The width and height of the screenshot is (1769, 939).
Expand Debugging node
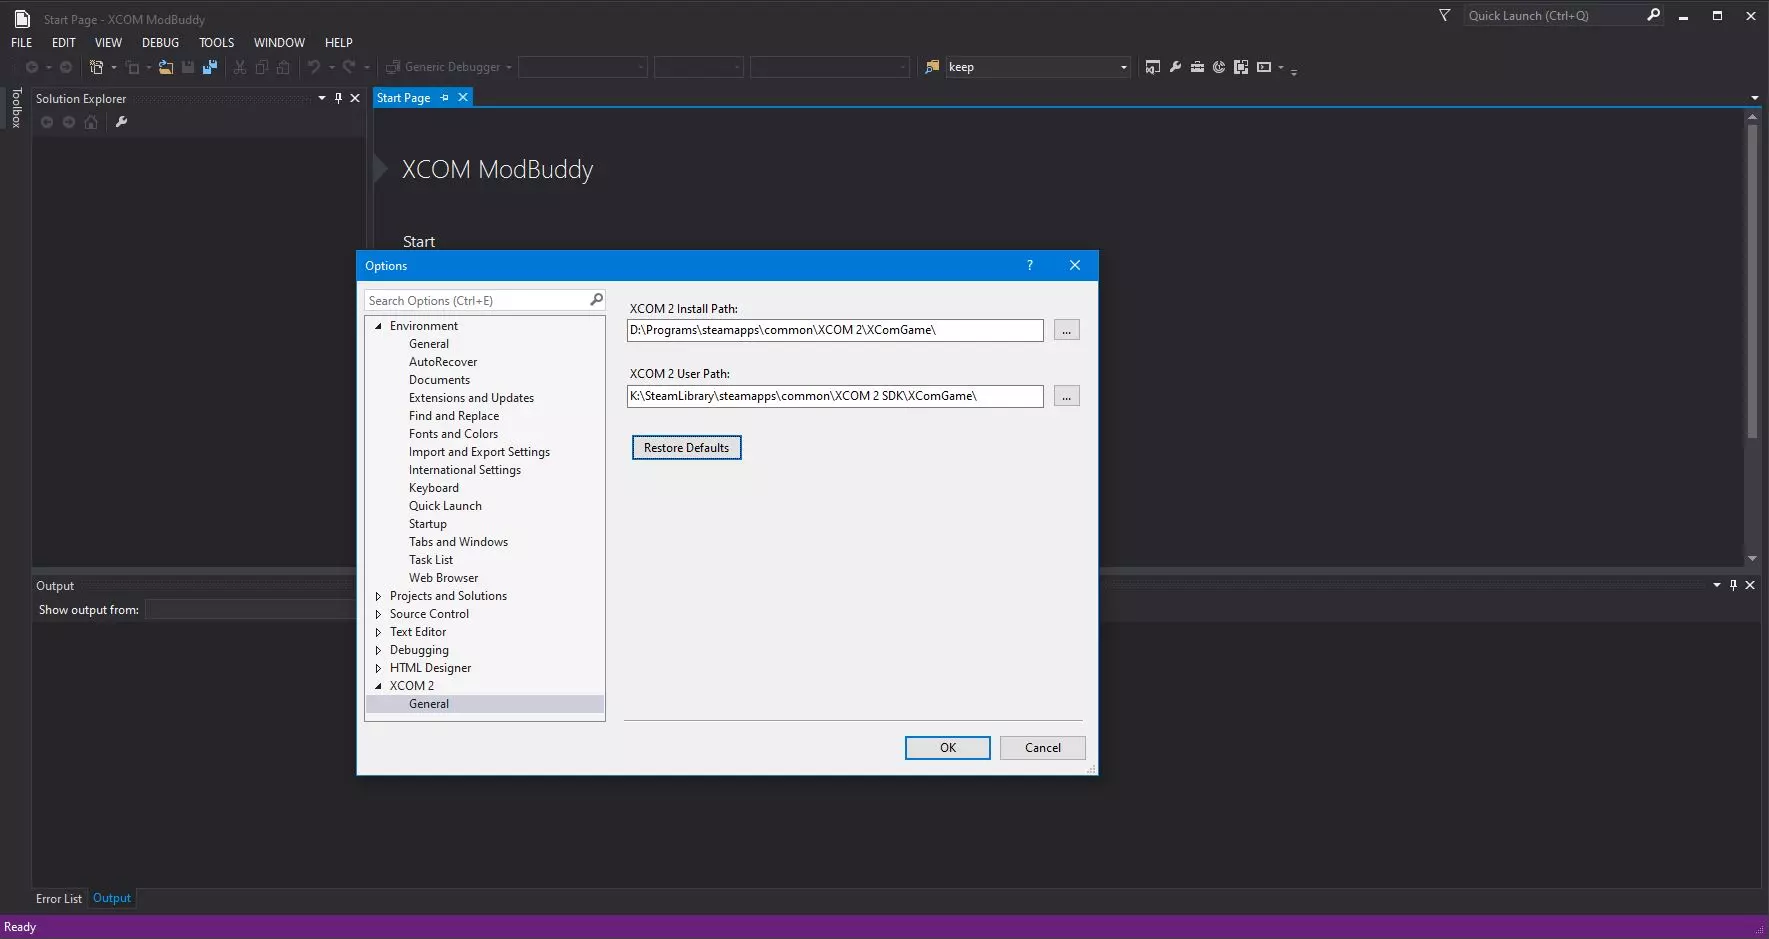click(378, 650)
